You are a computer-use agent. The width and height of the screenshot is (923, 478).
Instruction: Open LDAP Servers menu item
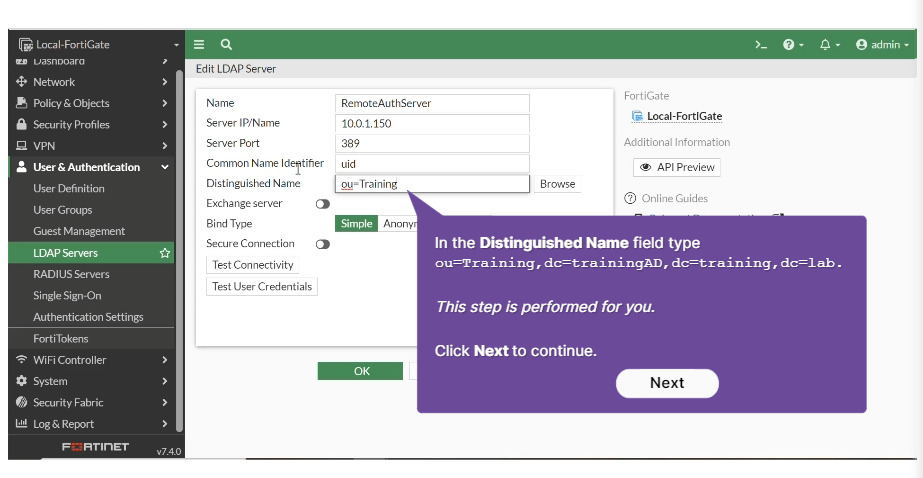click(91, 253)
